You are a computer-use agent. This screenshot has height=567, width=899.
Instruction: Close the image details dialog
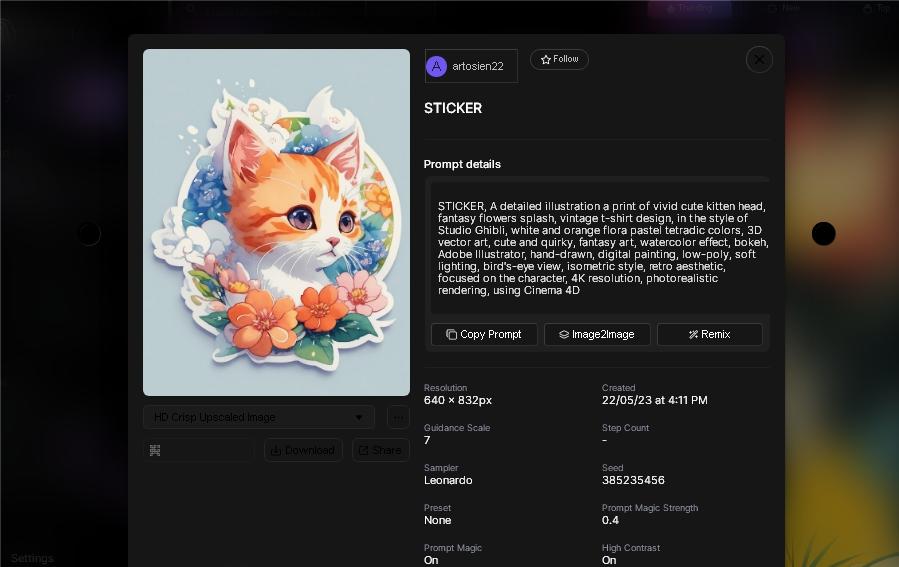point(759,60)
